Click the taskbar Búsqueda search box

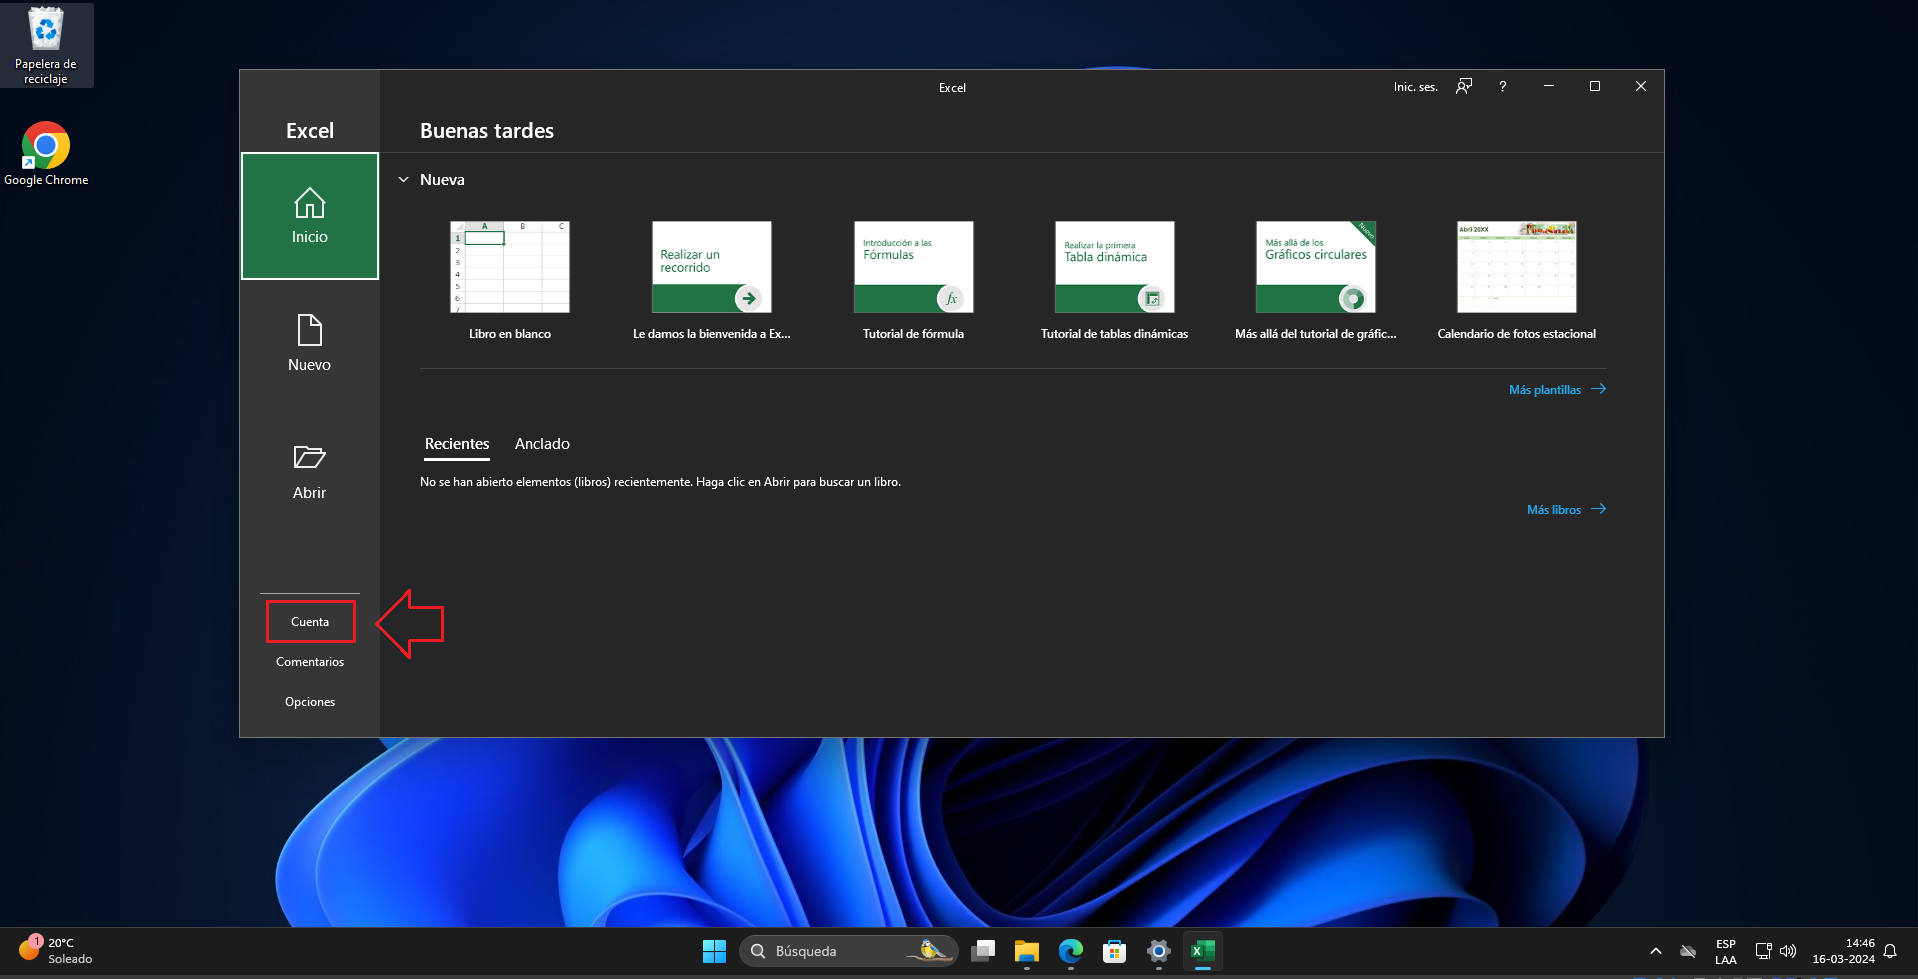(x=848, y=951)
